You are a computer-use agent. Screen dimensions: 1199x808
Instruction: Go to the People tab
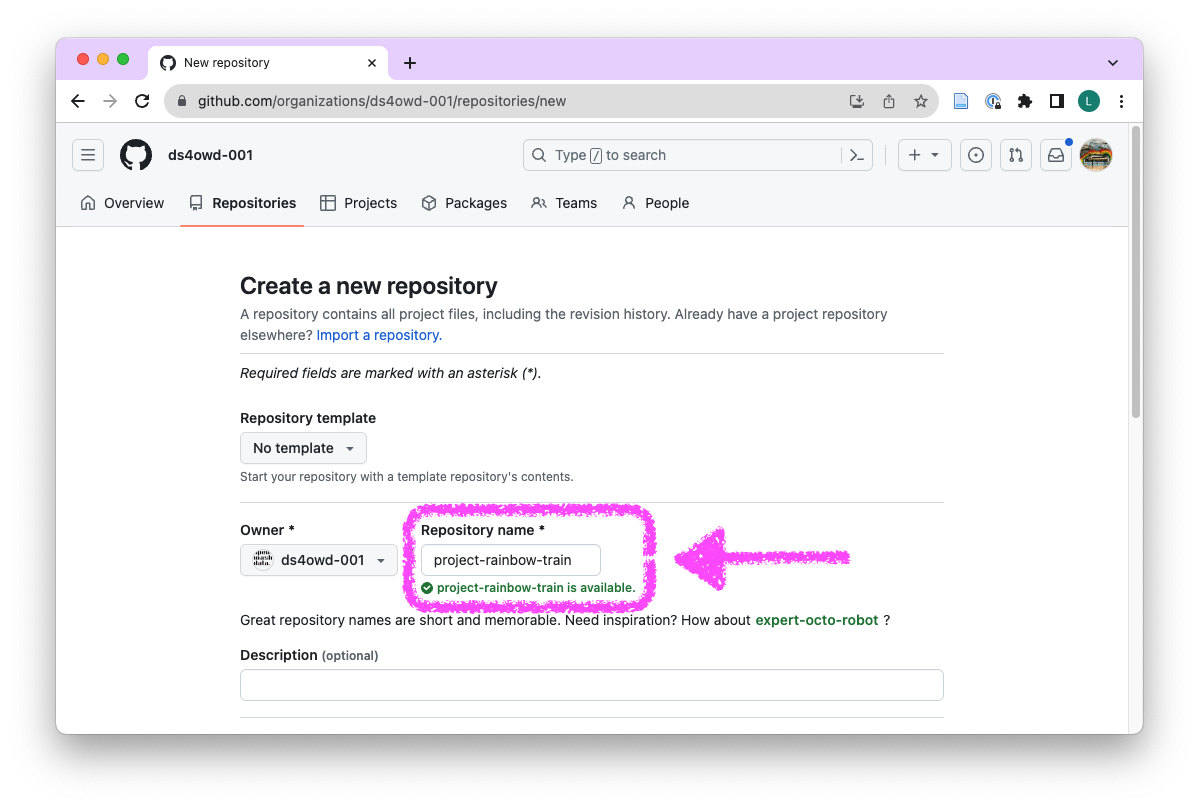click(656, 203)
